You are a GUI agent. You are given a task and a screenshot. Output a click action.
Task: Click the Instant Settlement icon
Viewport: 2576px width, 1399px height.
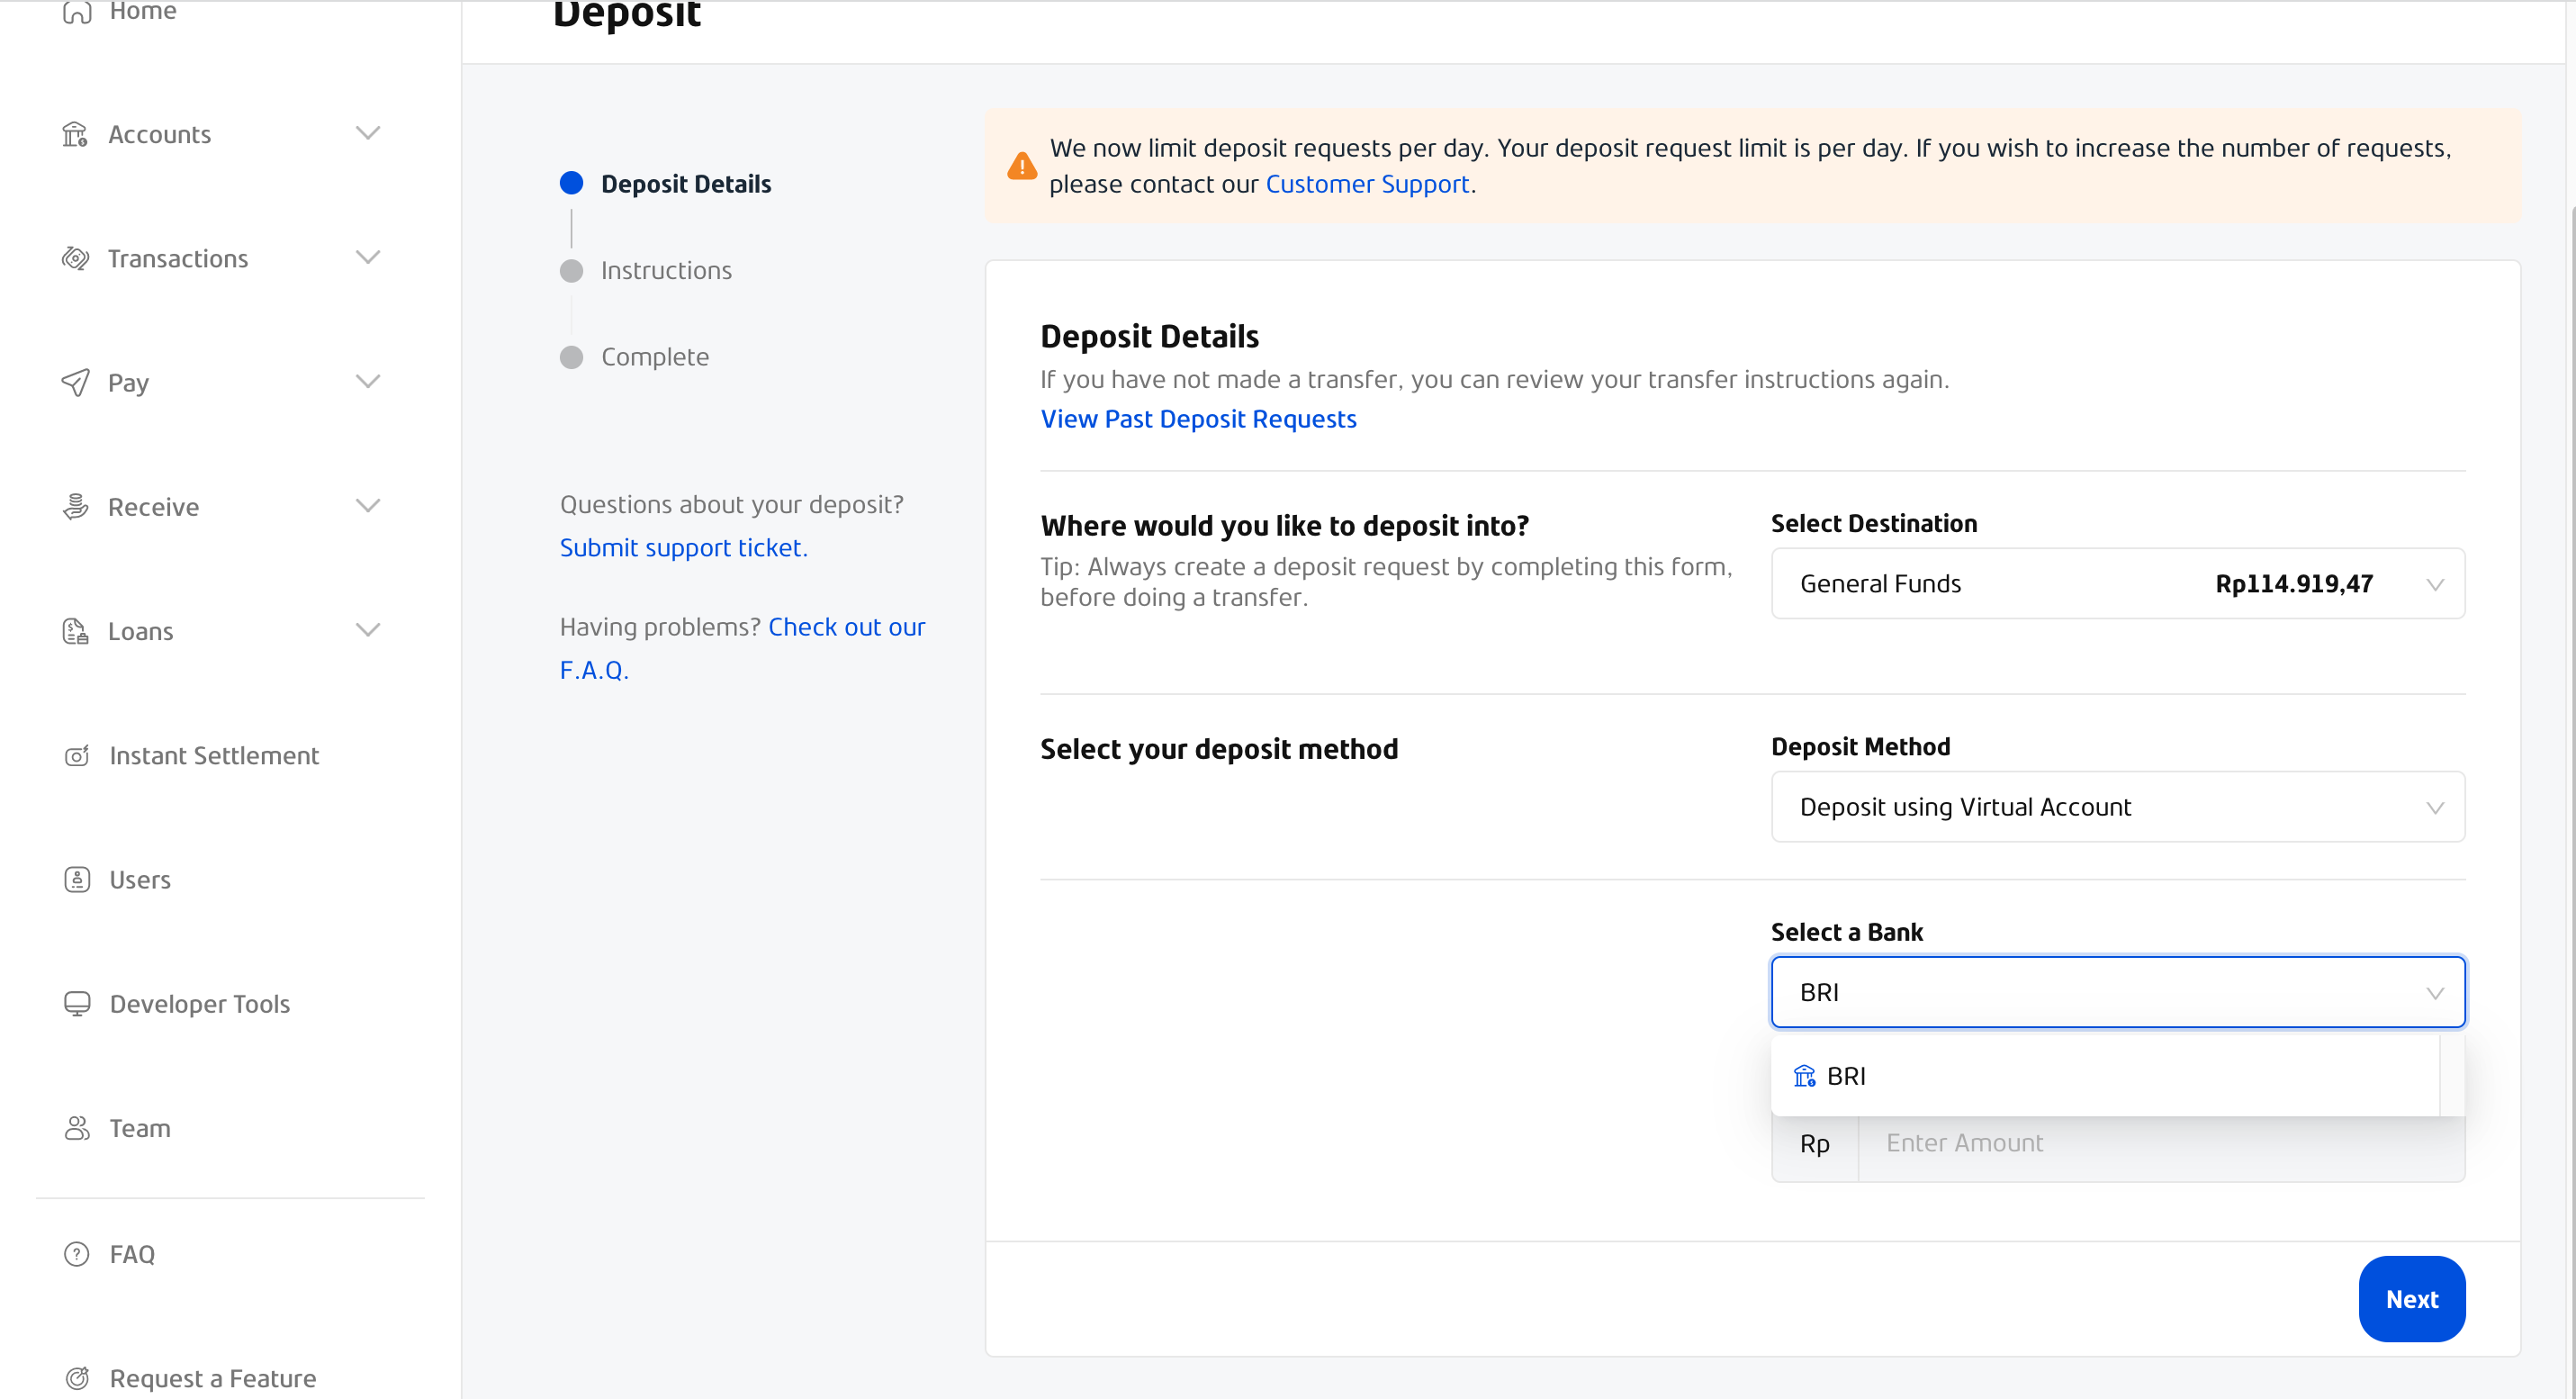point(77,755)
